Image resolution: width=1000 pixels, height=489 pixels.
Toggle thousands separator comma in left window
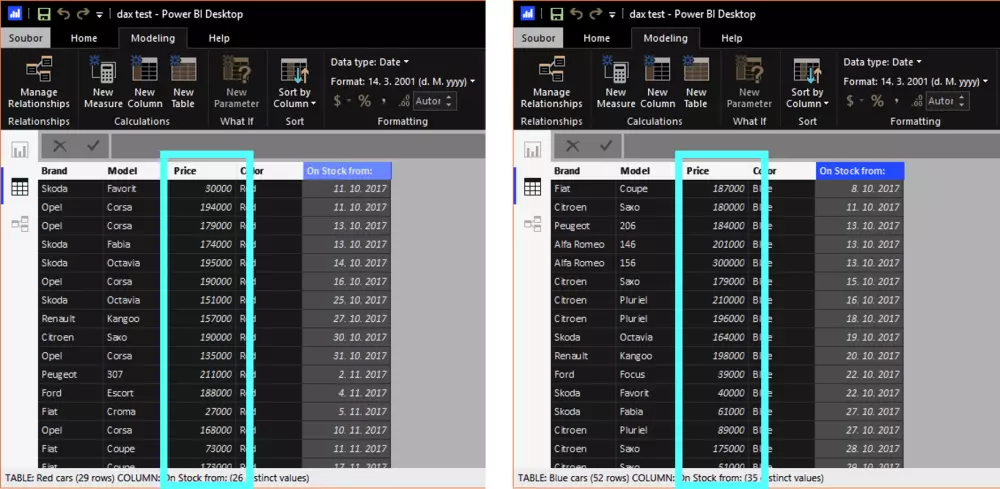(384, 101)
